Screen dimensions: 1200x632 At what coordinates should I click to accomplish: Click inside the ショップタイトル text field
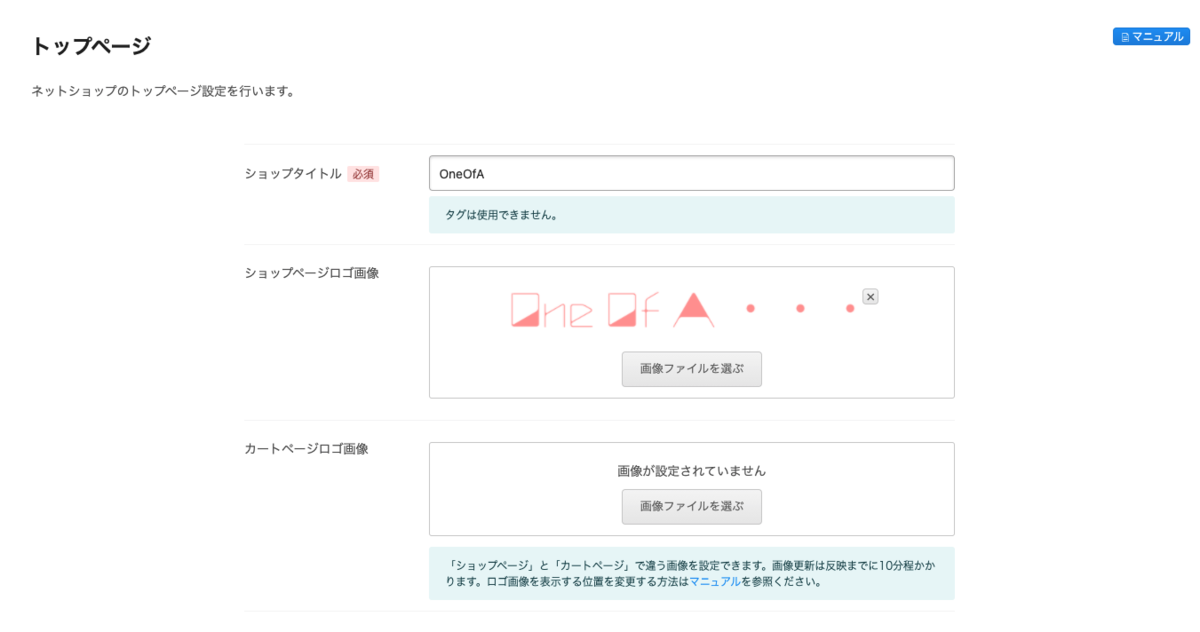(x=691, y=172)
